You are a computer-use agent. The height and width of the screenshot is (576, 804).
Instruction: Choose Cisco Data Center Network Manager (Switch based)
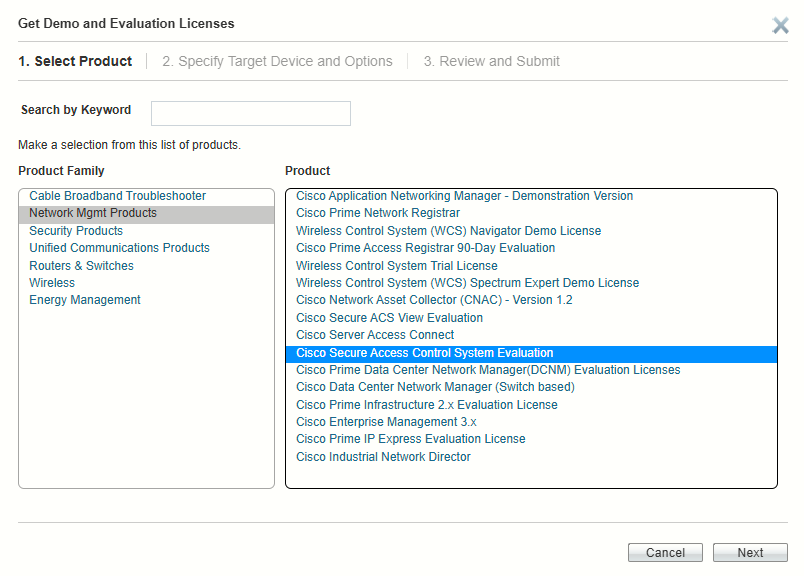click(x=531, y=387)
